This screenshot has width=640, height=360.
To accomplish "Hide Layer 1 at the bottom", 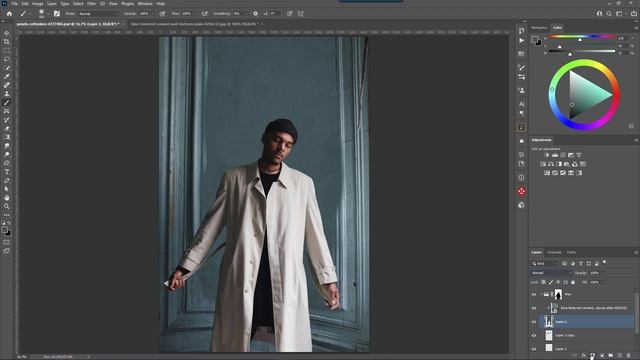I will pos(533,349).
